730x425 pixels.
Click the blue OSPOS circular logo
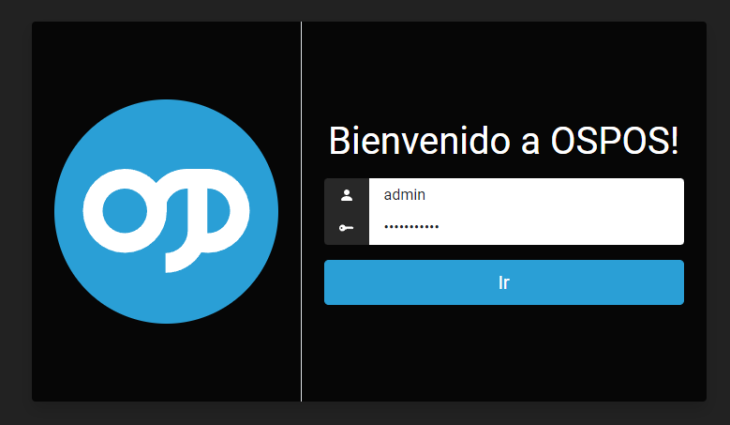pyautogui.click(x=166, y=211)
